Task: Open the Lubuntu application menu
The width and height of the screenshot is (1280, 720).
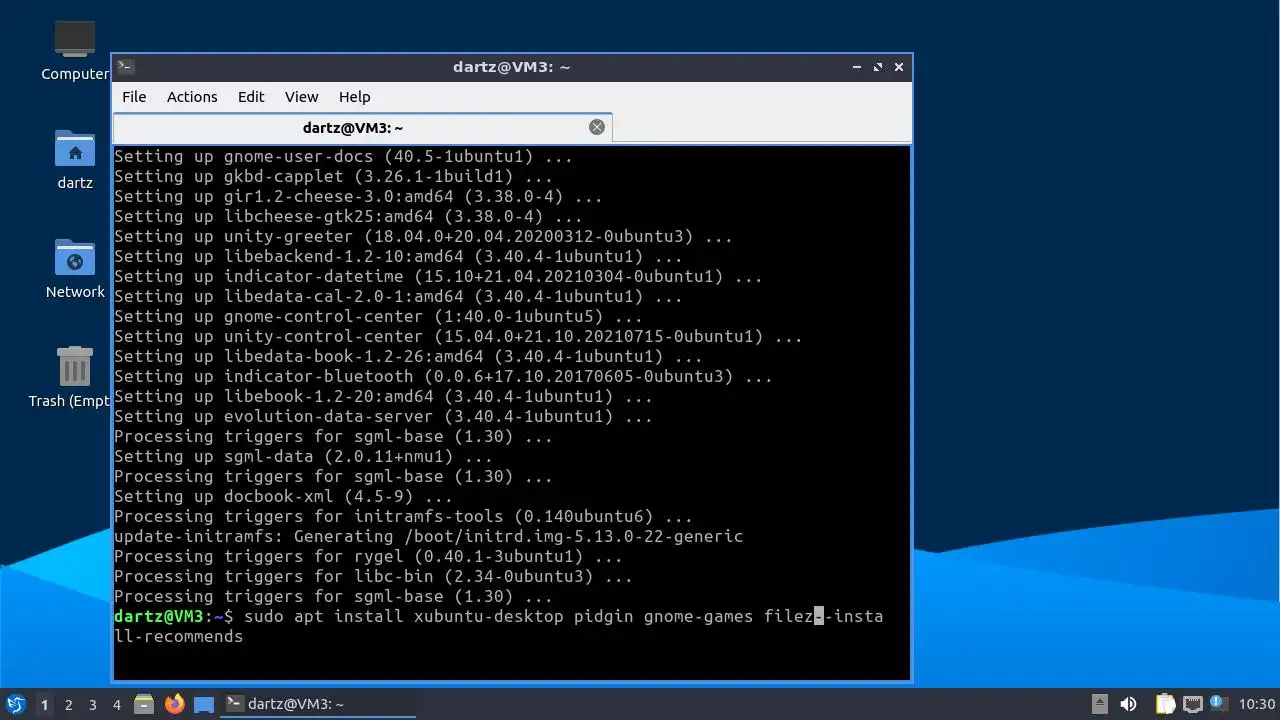Action: point(16,704)
